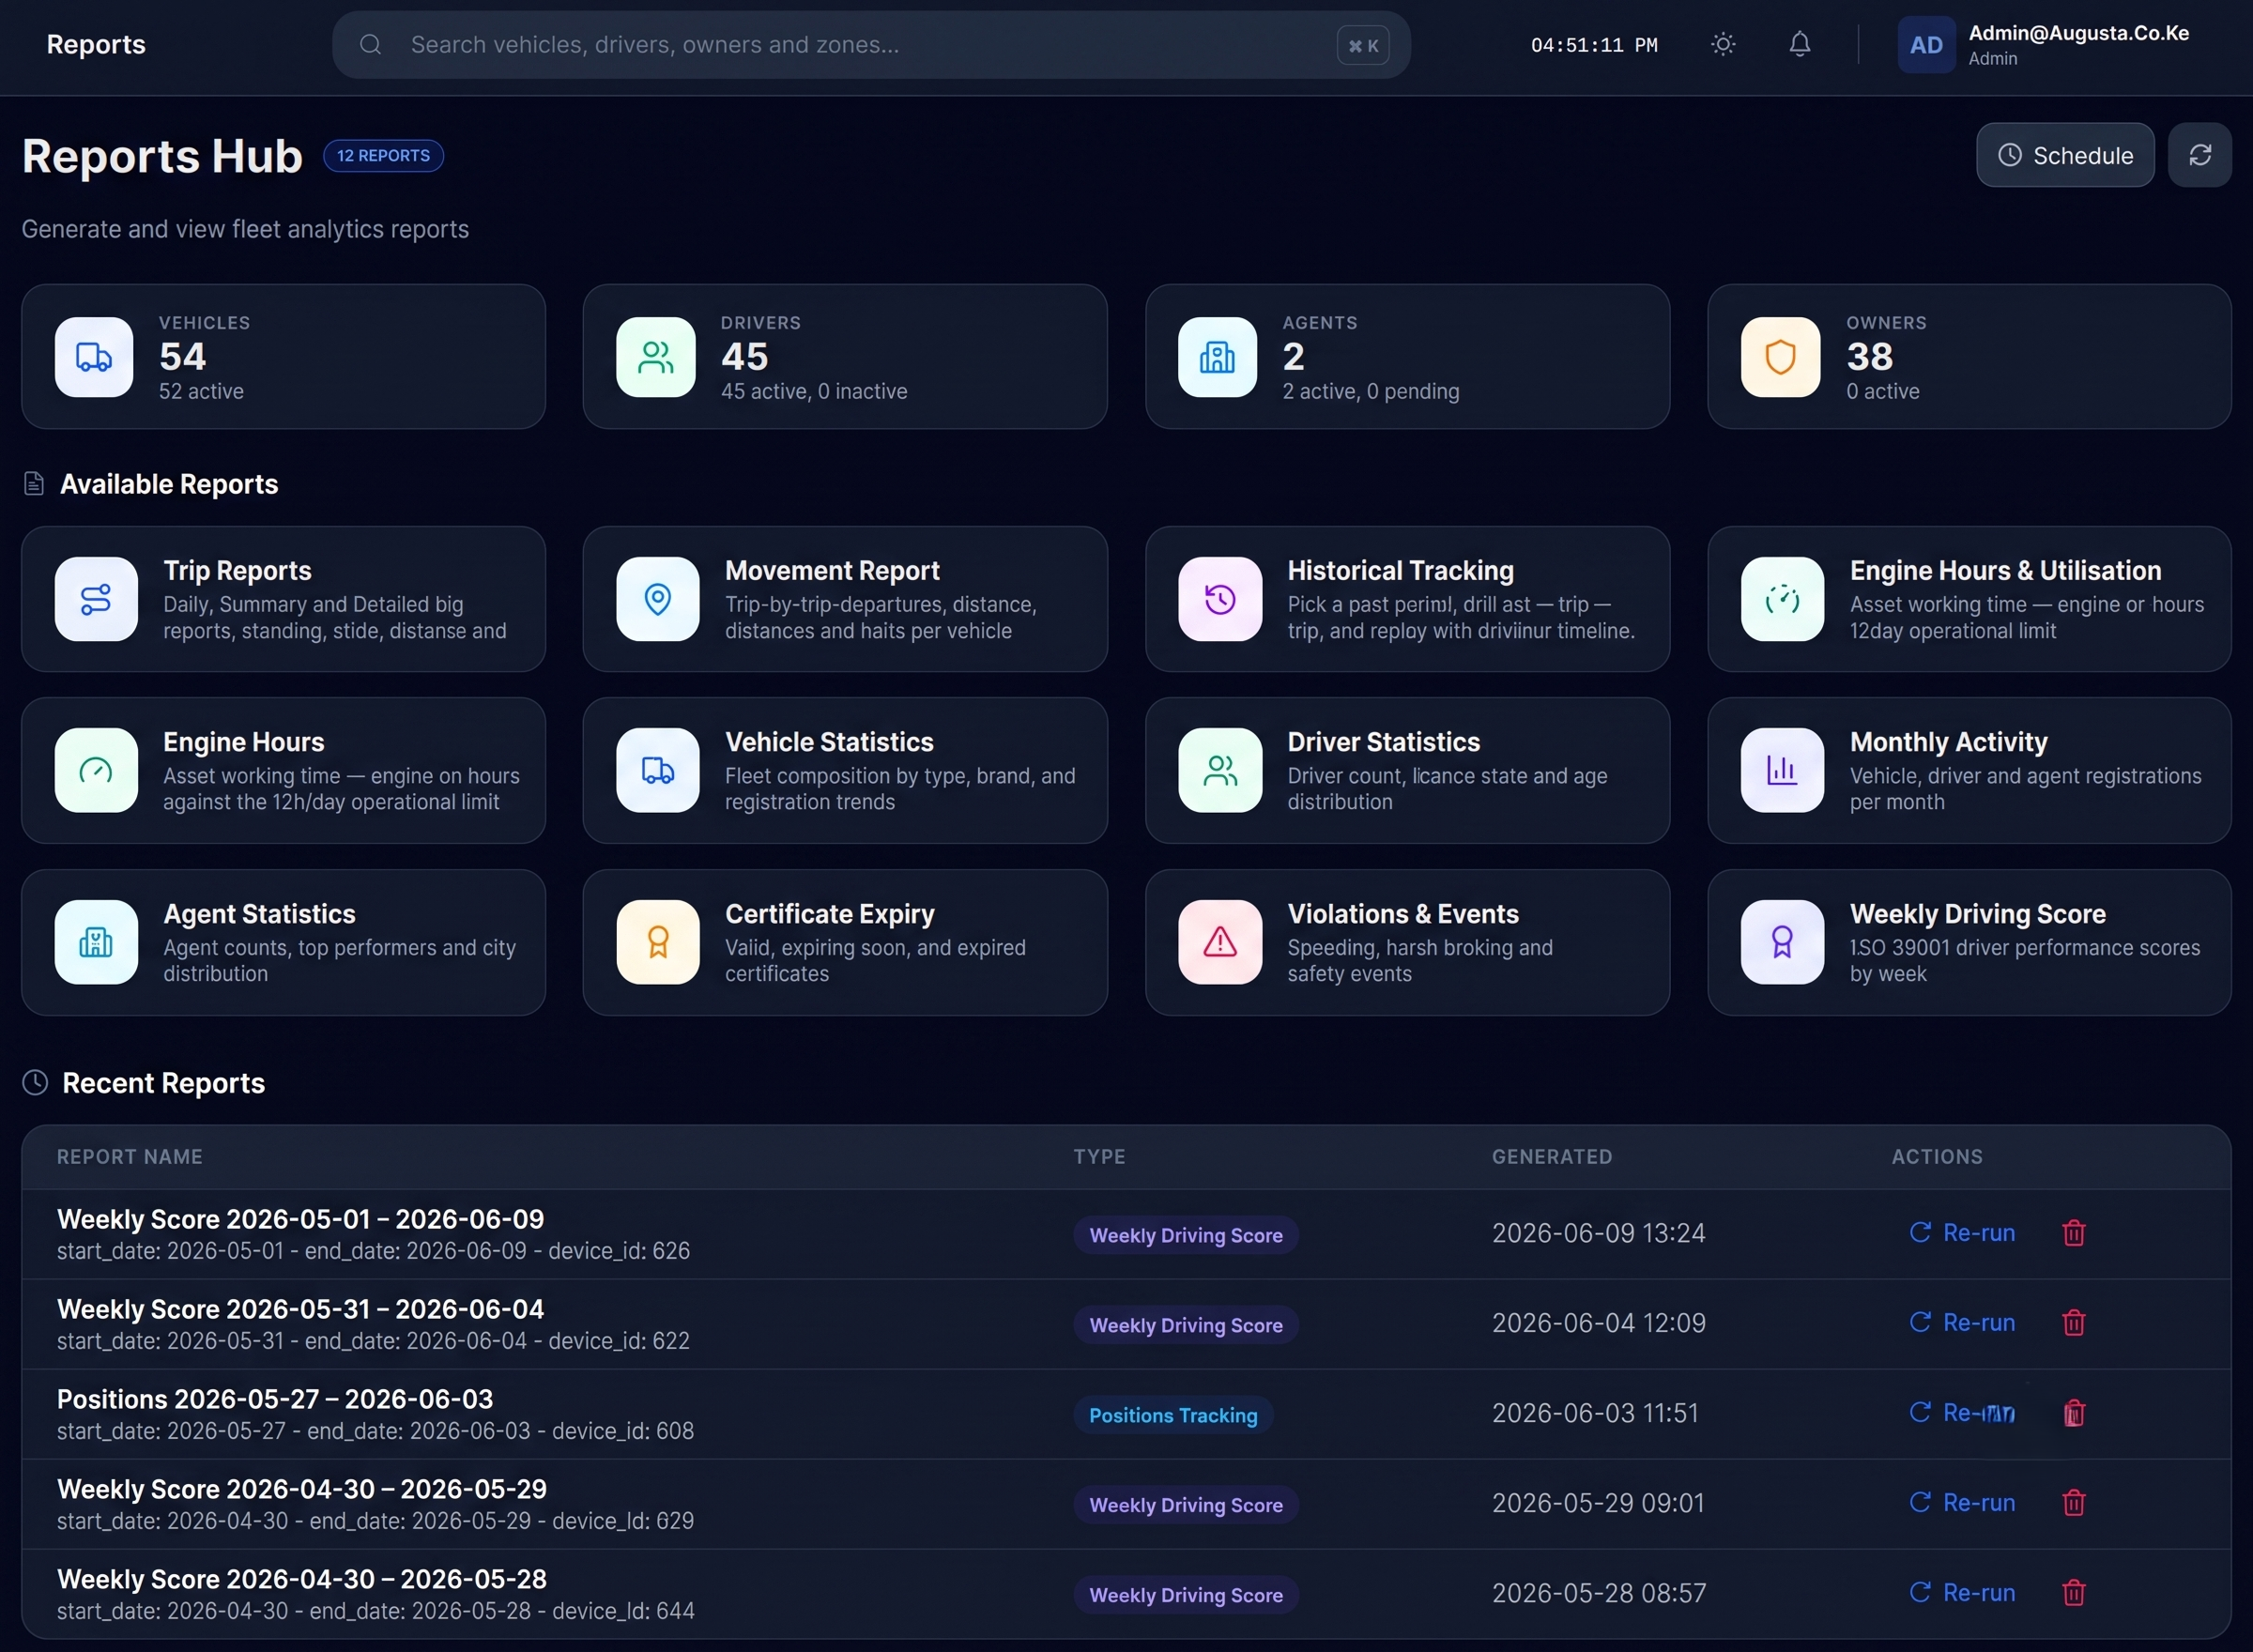Click the Agents building icon in stats card
This screenshot has width=2253, height=1652.
1217,357
